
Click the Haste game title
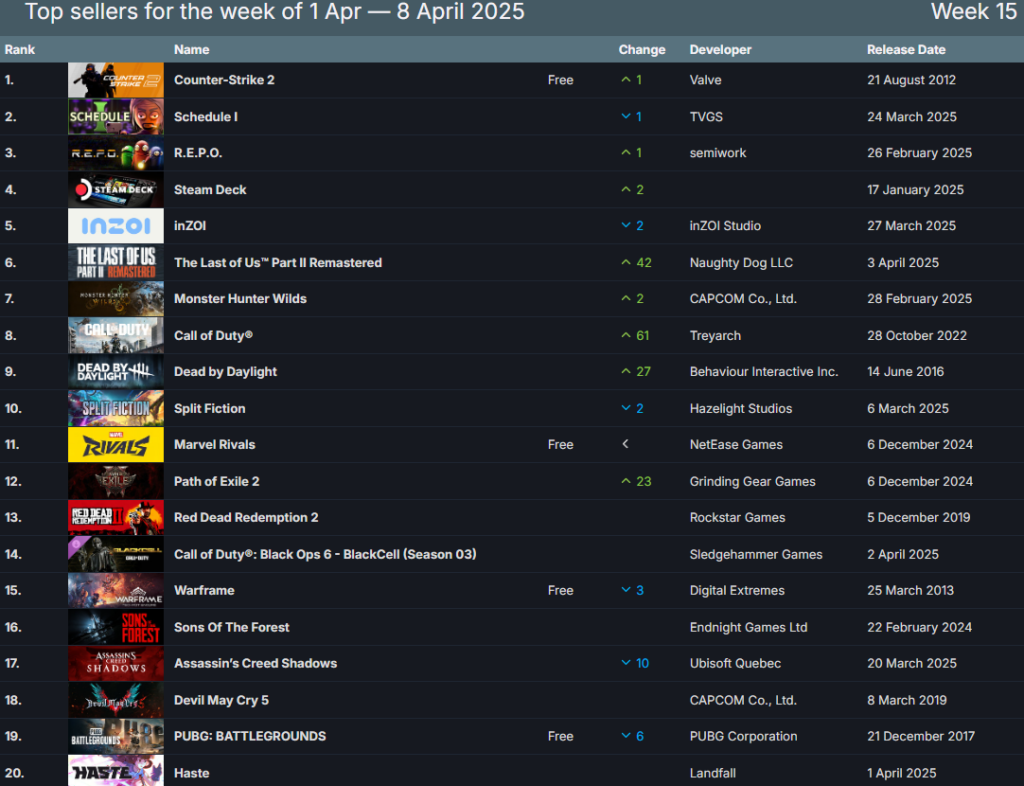point(191,773)
